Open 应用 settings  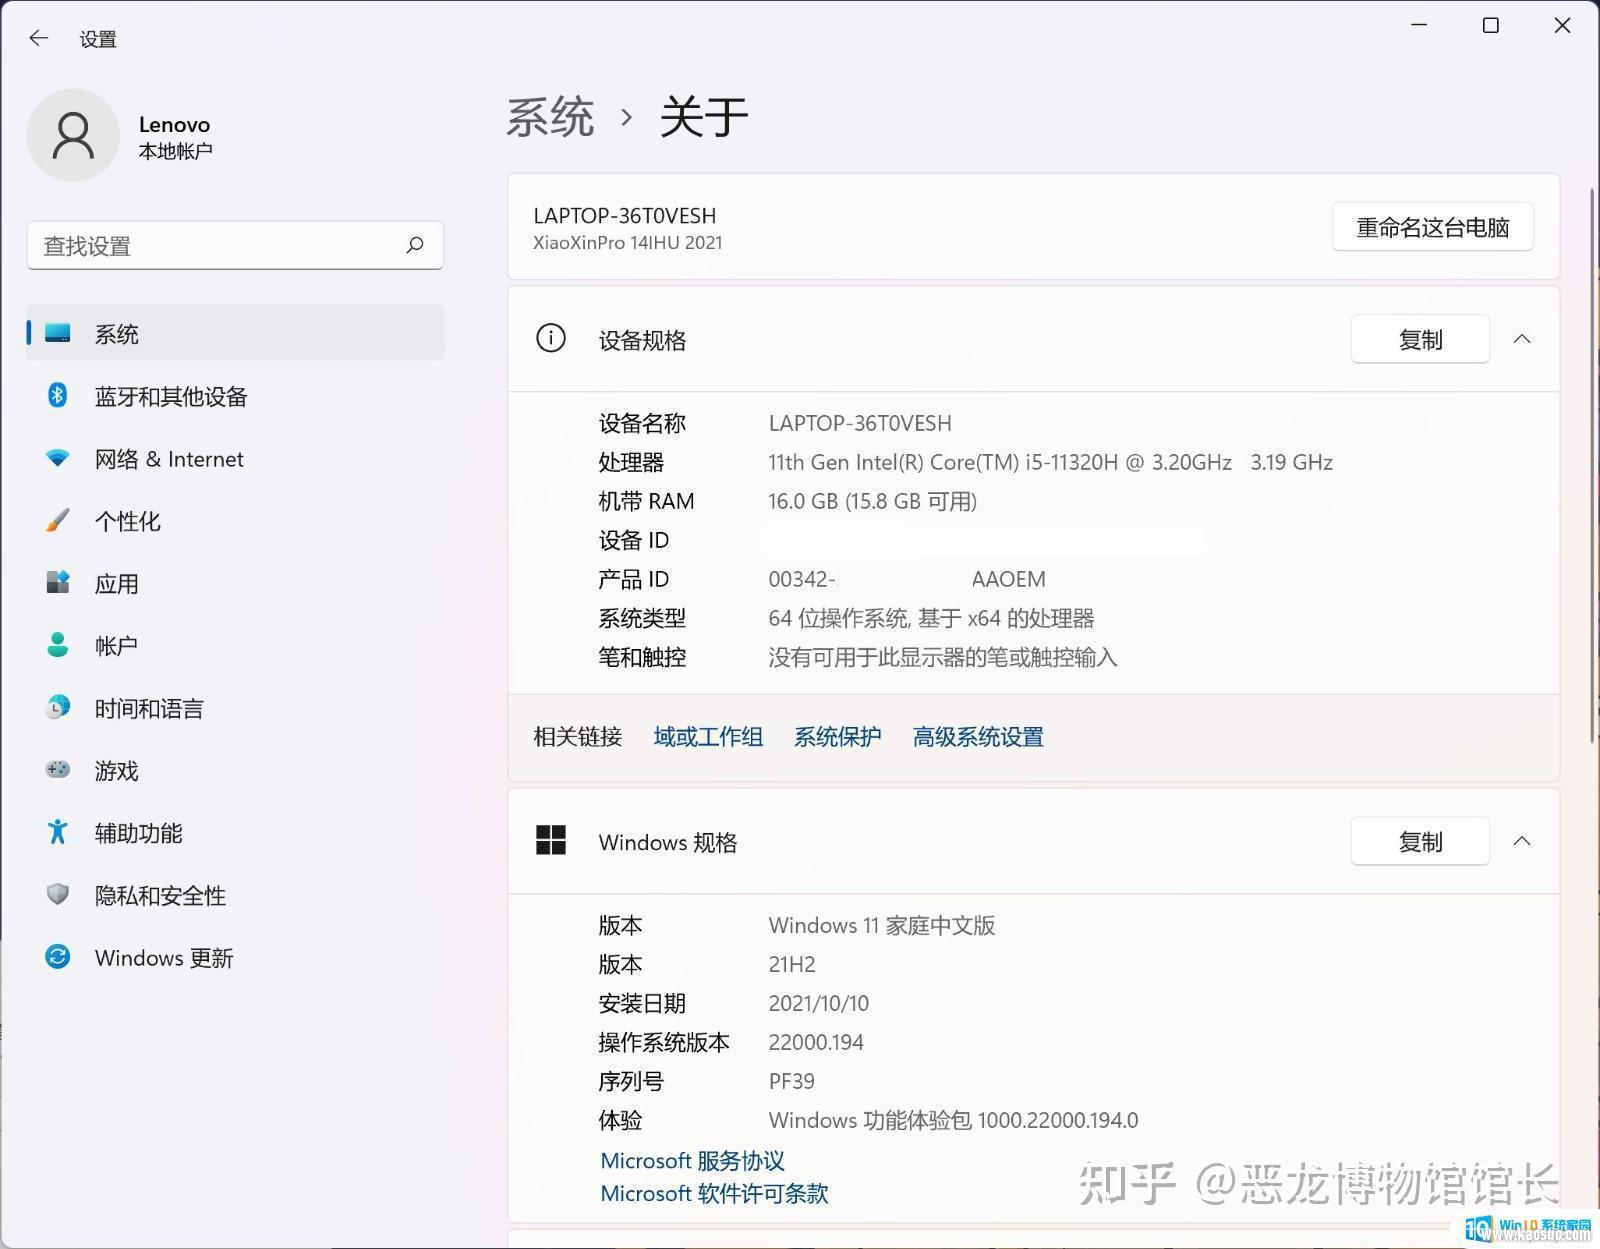[x=235, y=583]
